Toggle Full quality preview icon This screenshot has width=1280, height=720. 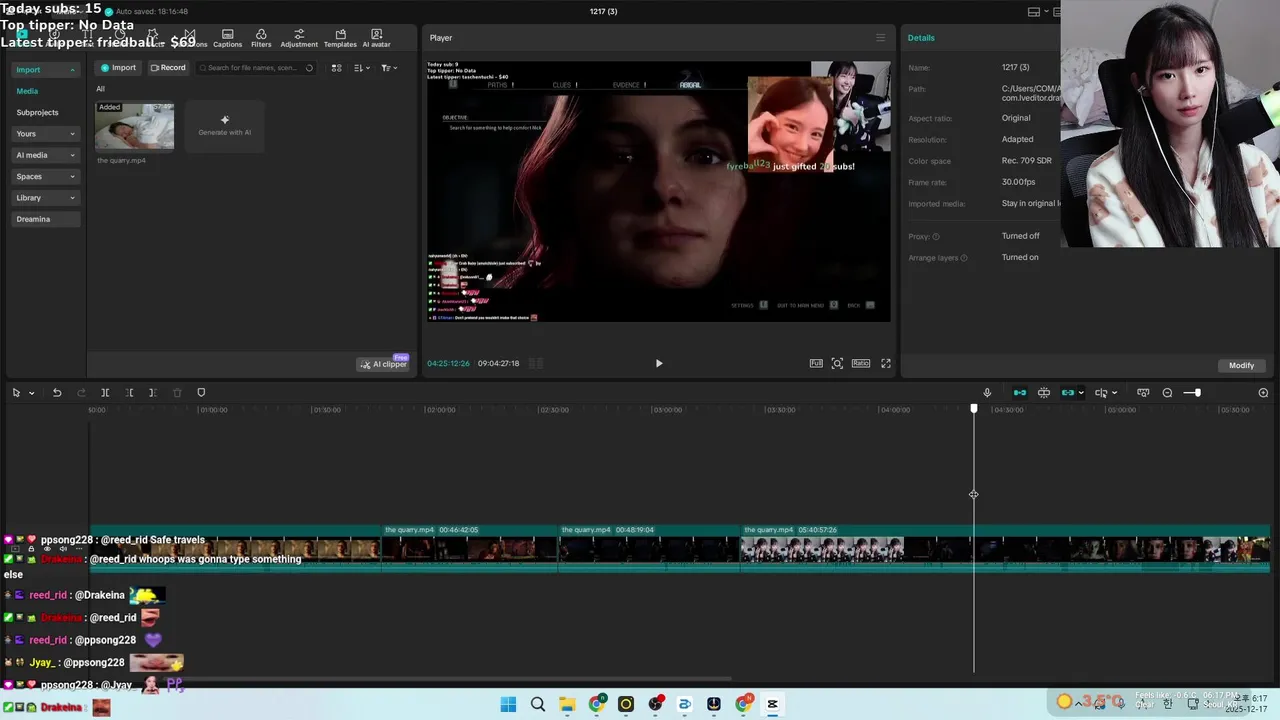tap(816, 363)
